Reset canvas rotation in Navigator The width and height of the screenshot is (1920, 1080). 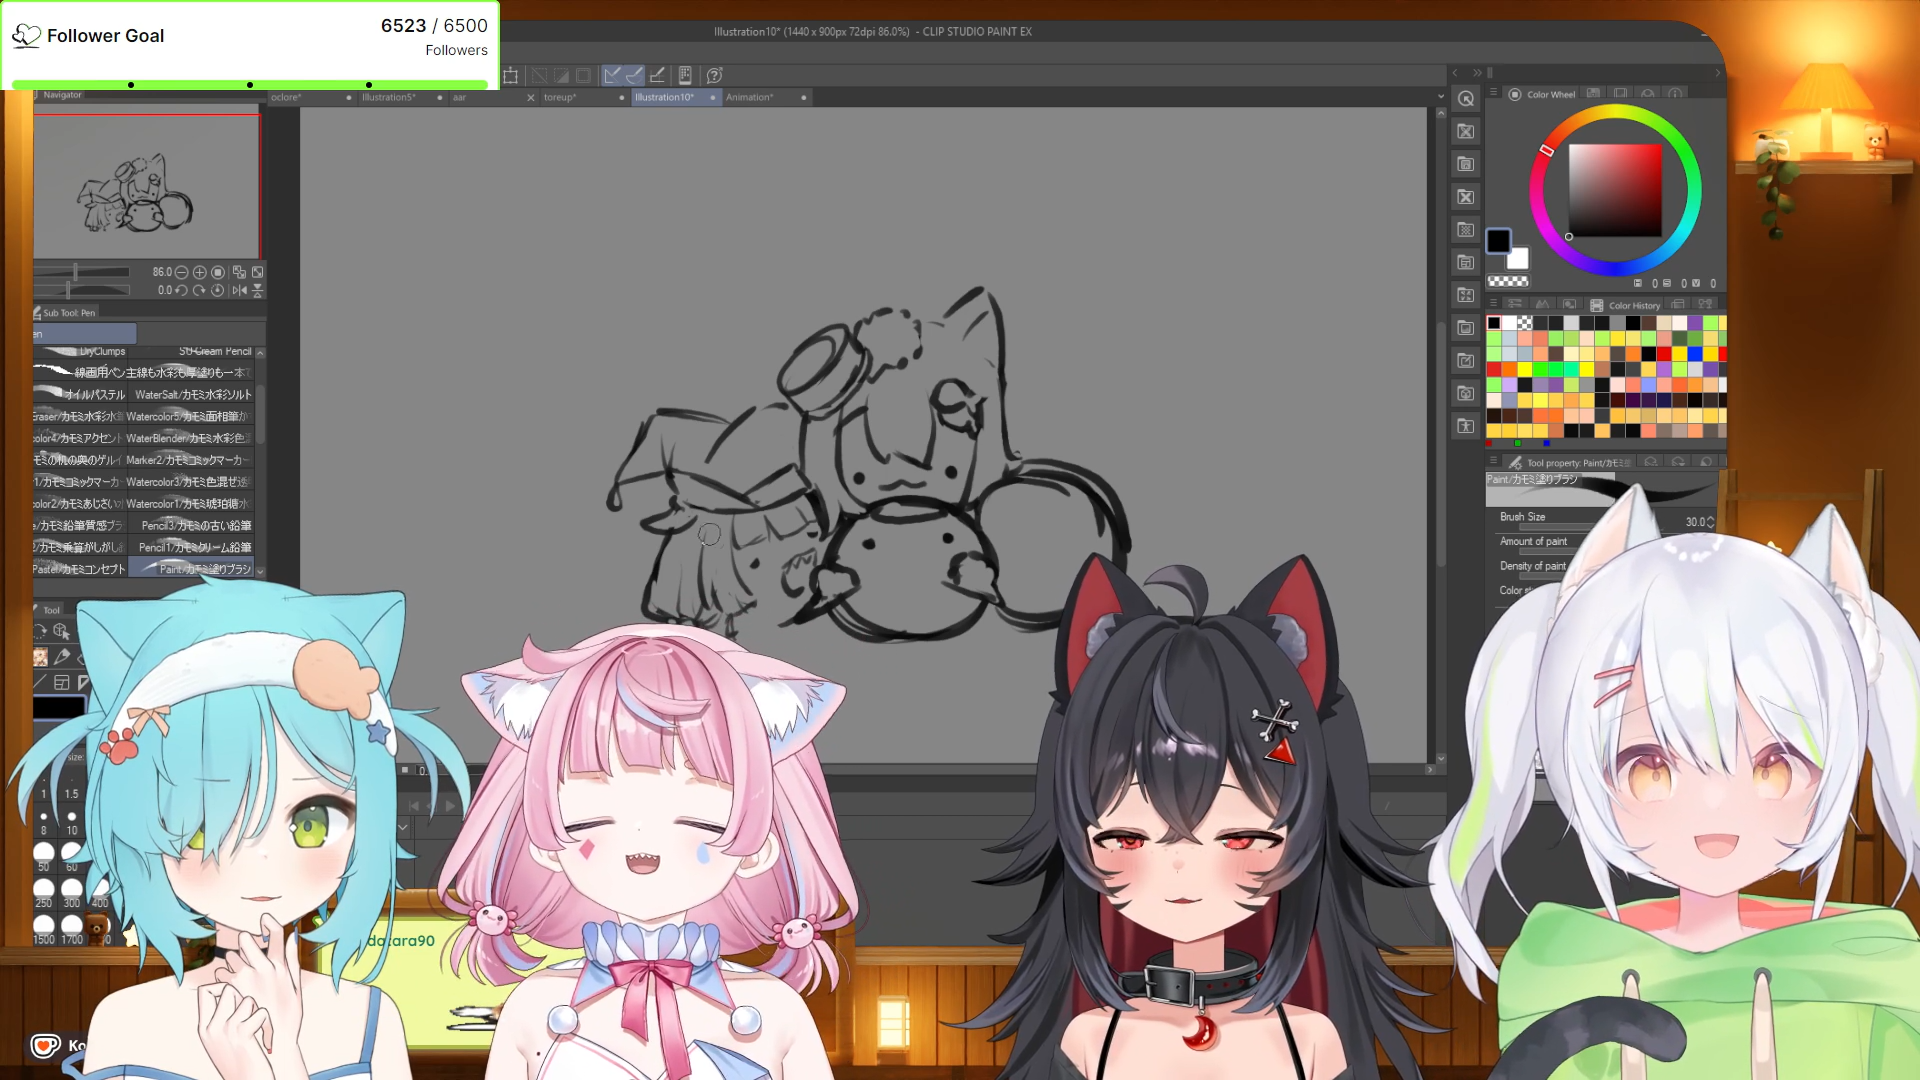click(x=218, y=290)
